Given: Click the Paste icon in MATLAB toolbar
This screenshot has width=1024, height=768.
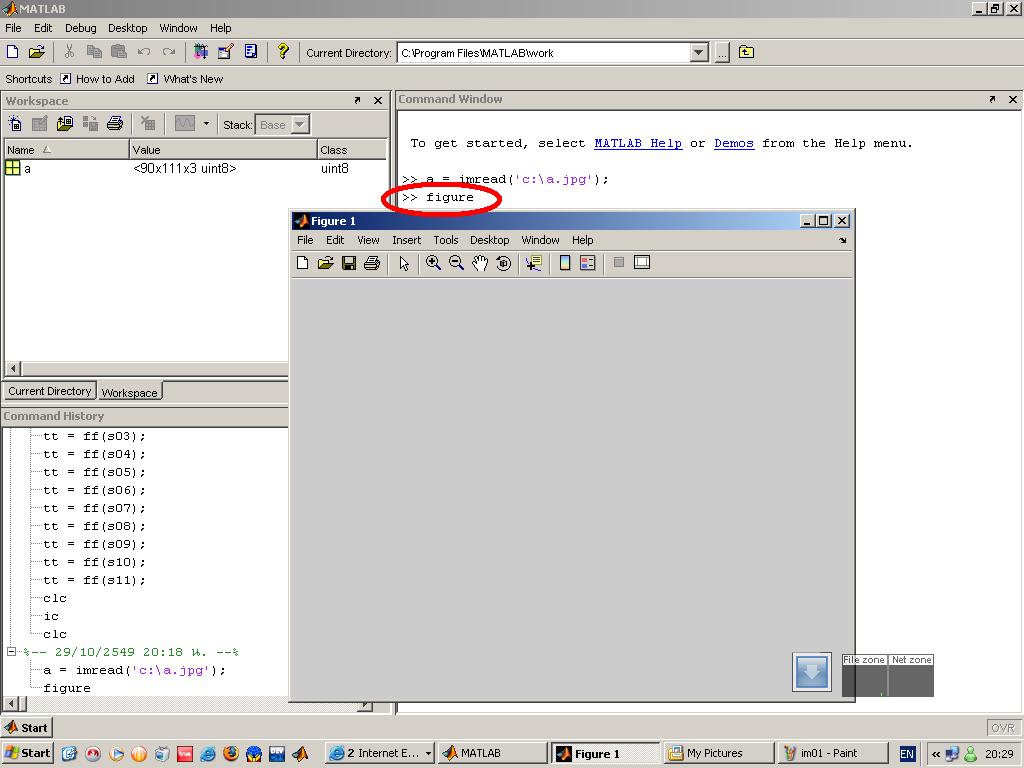Looking at the screenshot, I should [119, 52].
